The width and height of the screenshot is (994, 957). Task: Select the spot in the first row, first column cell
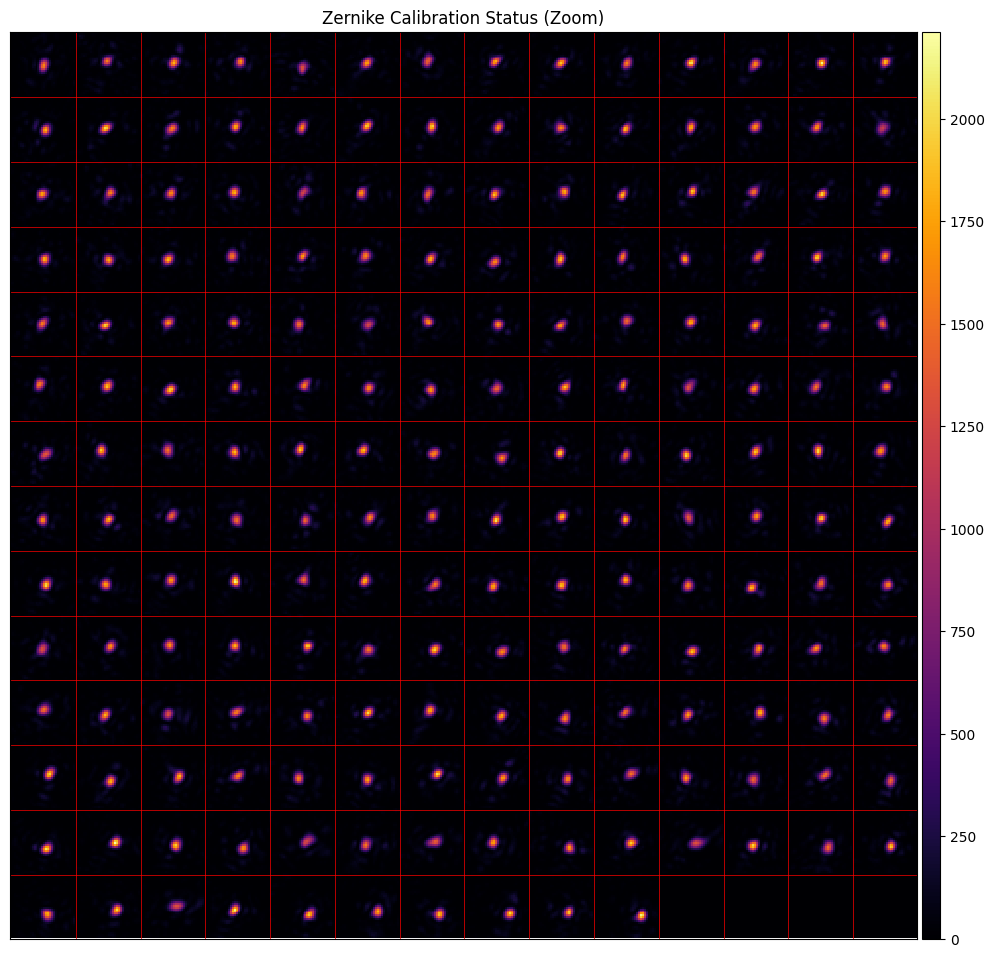pos(43,65)
